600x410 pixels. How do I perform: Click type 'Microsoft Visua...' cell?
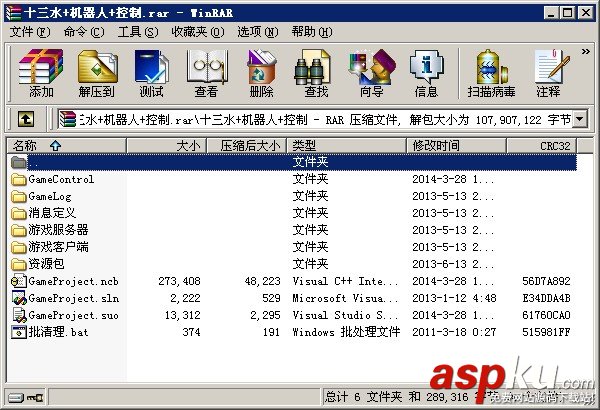[x=346, y=298]
